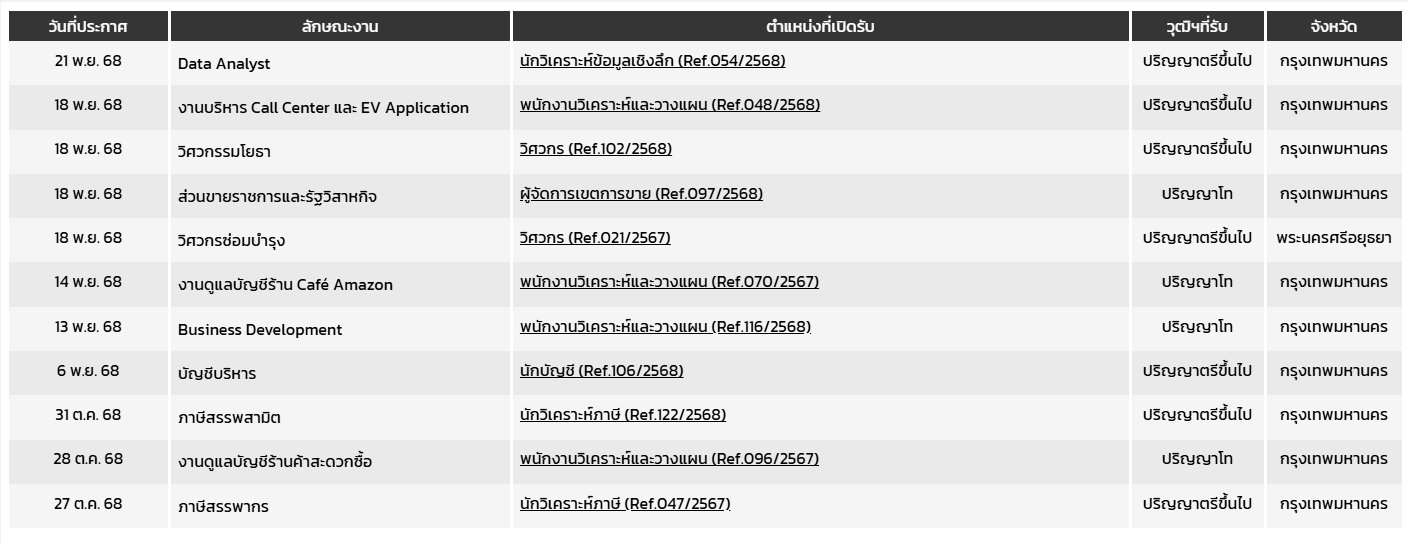Screen dimensions: 1408x543
Task: Click the วุฒิฯที่รับ column header
Action: tap(1197, 26)
